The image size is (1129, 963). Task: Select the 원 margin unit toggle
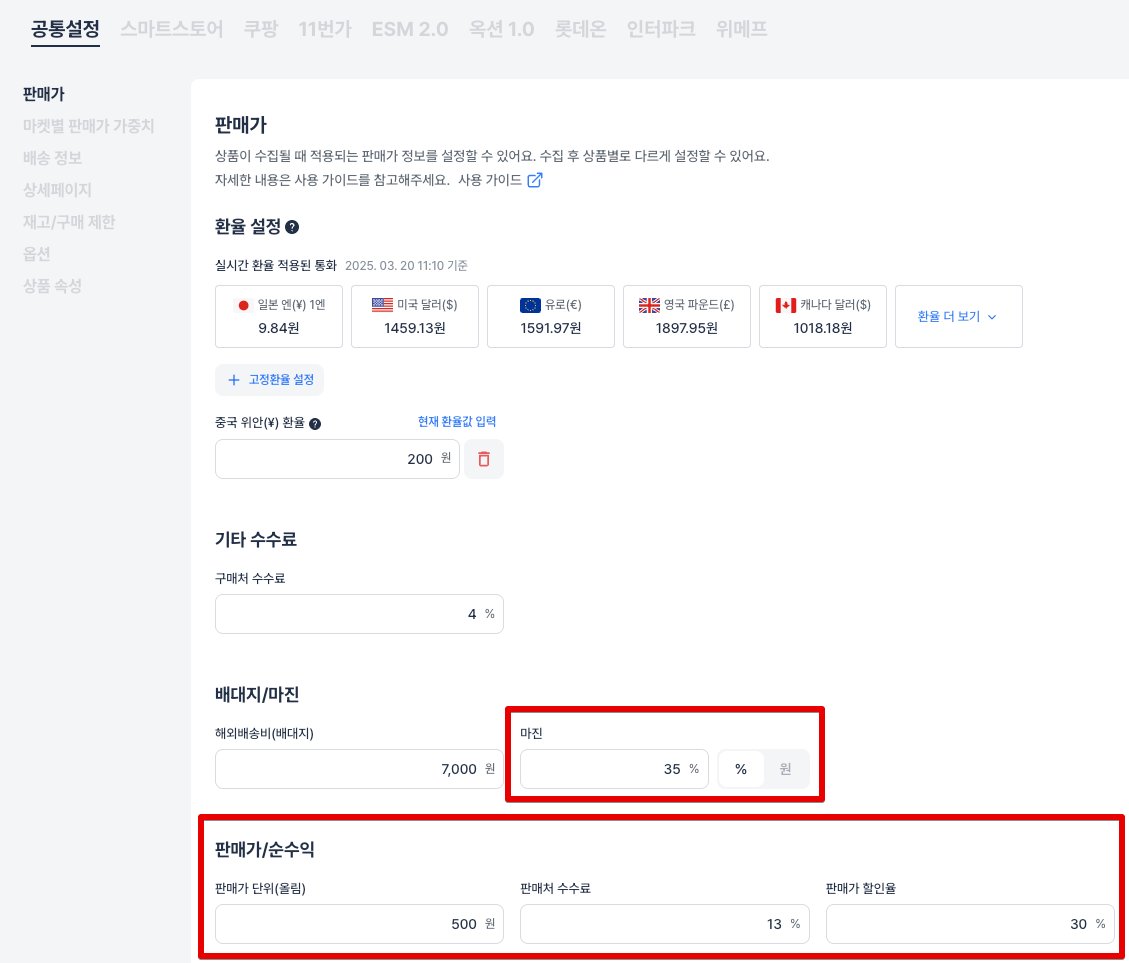pos(786,769)
